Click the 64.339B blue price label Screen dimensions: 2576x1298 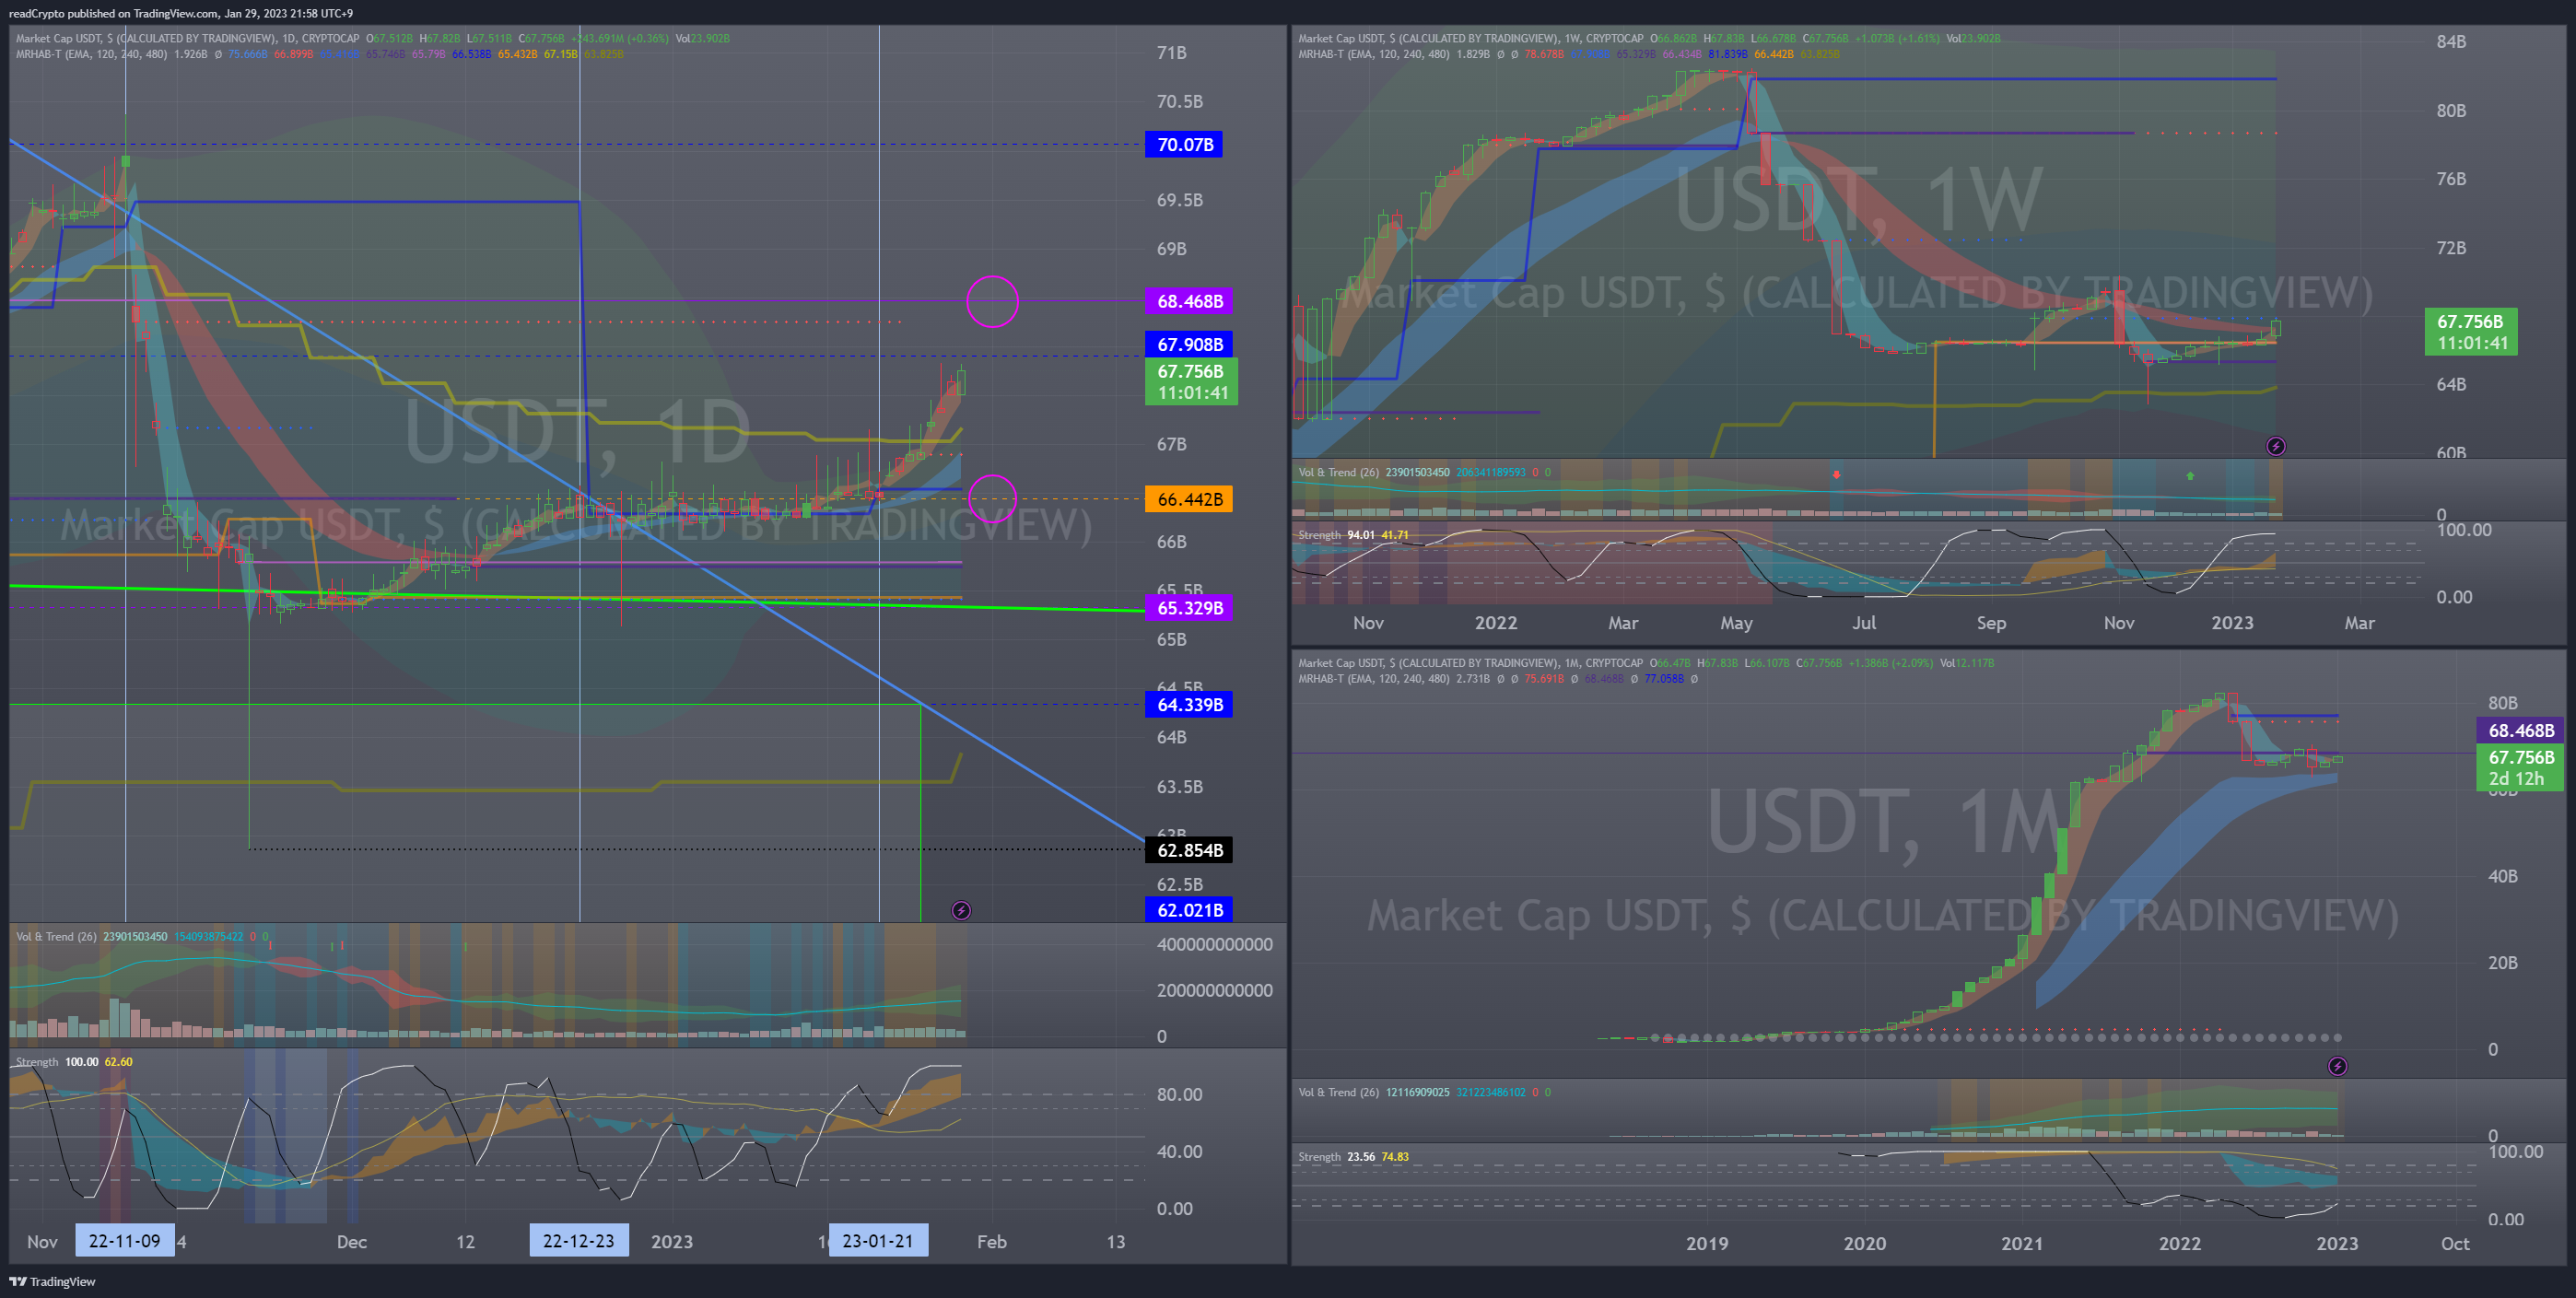1189,705
